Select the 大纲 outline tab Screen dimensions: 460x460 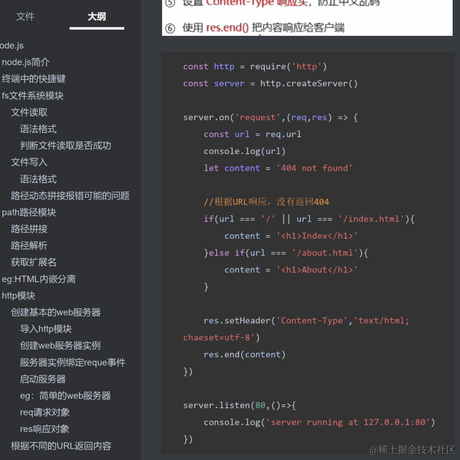[97, 16]
